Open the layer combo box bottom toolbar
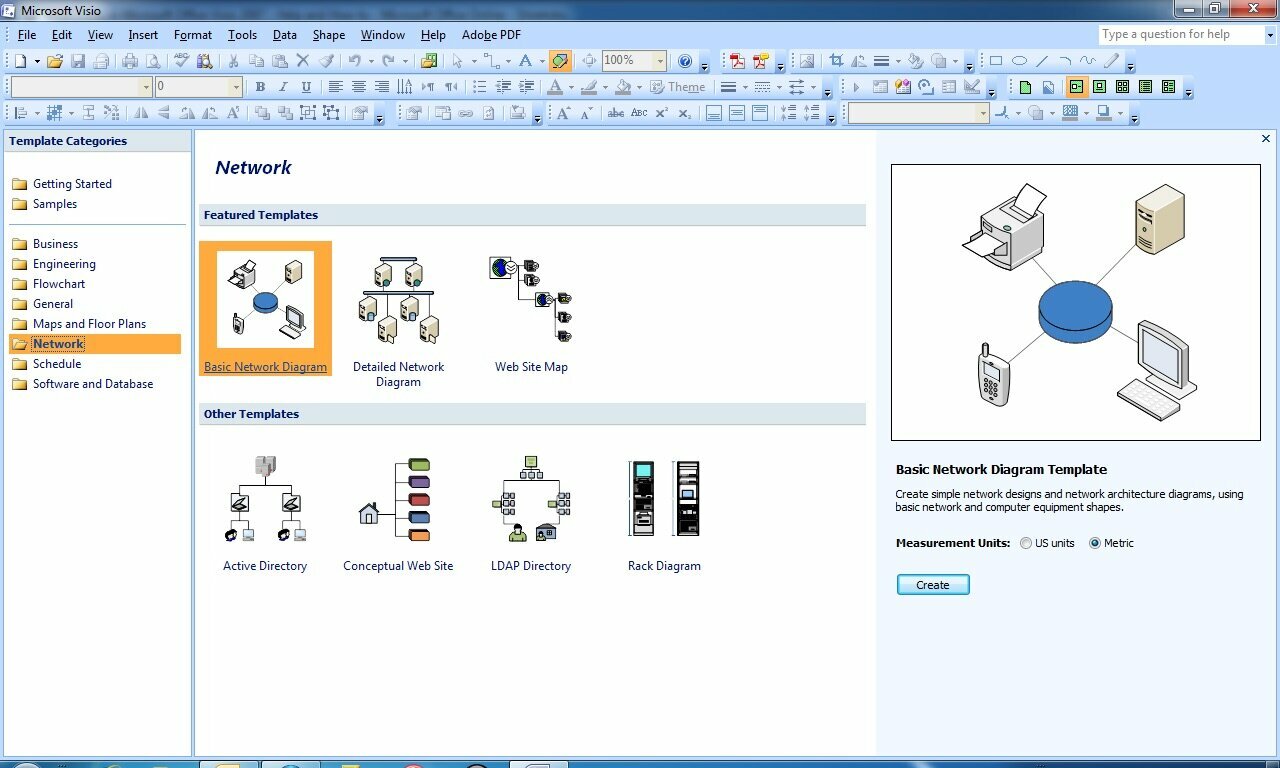Image resolution: width=1280 pixels, height=768 pixels. tap(918, 113)
